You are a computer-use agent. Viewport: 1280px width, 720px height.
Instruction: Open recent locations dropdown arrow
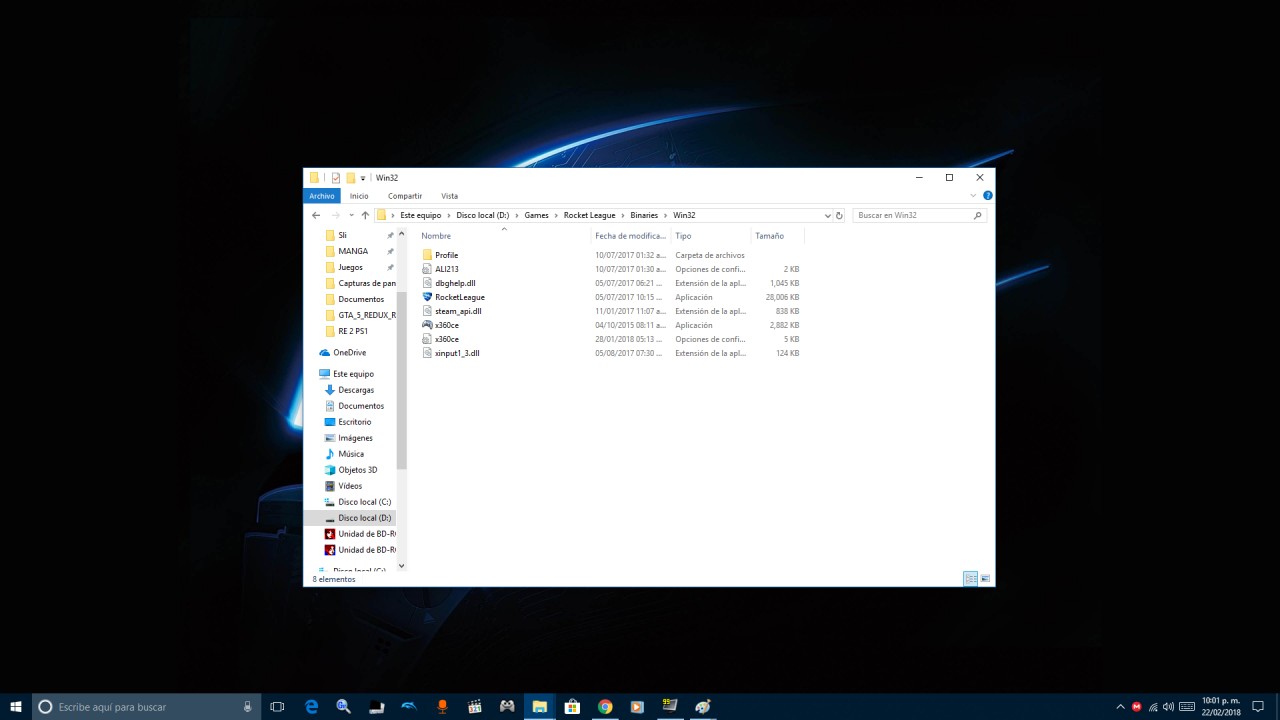(x=351, y=215)
